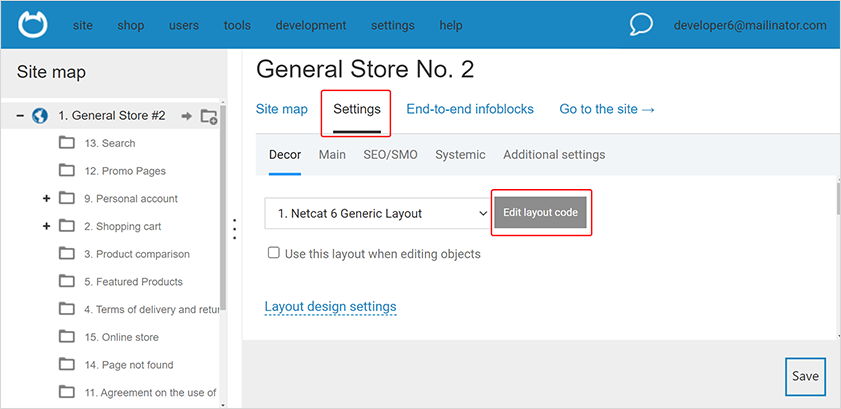This screenshot has width=841, height=409.
Task: Click the site map scrollbar up arrow
Action: click(223, 102)
